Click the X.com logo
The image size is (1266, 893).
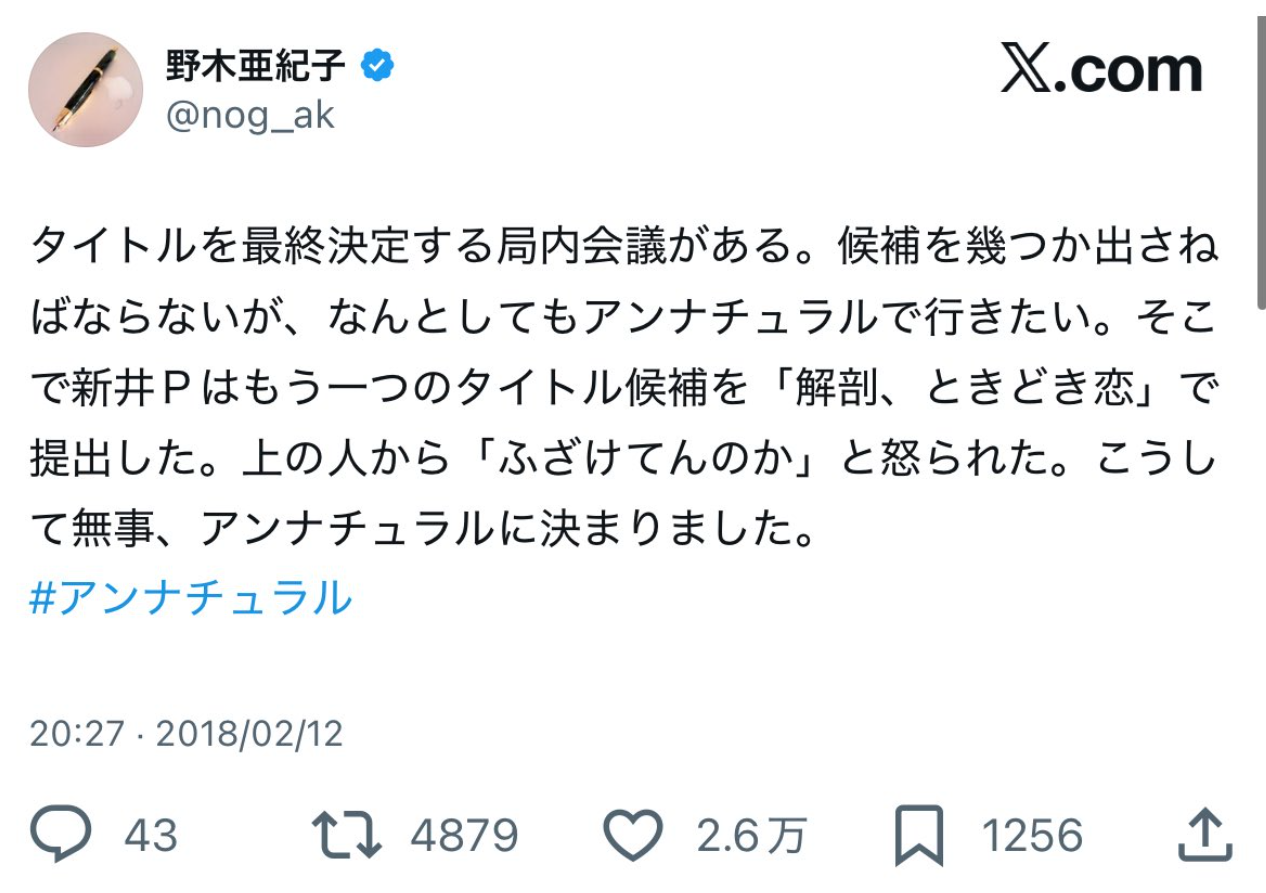[1101, 70]
